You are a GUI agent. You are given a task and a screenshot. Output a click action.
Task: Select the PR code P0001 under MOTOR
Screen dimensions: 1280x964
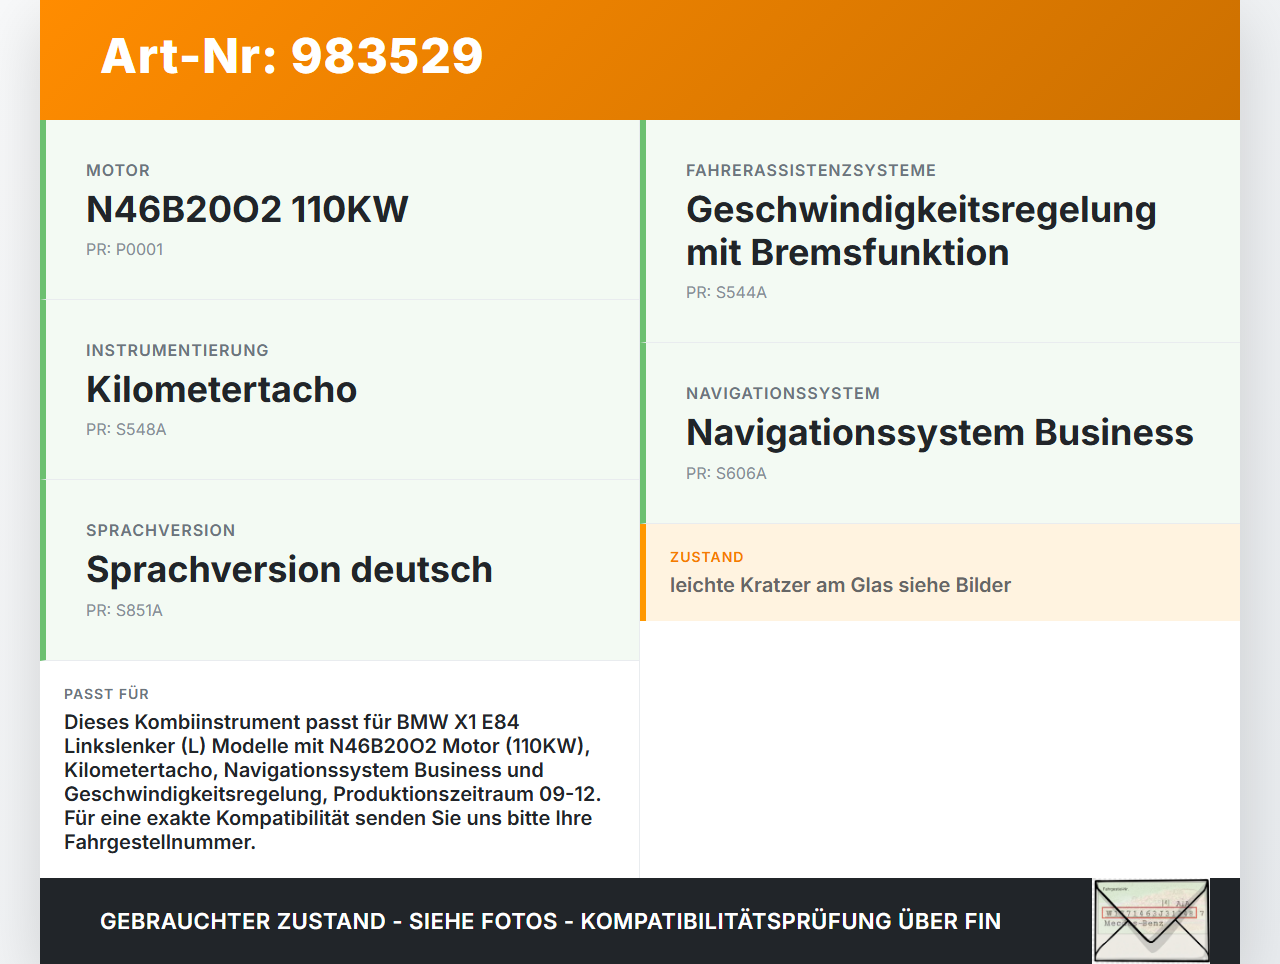click(x=124, y=249)
